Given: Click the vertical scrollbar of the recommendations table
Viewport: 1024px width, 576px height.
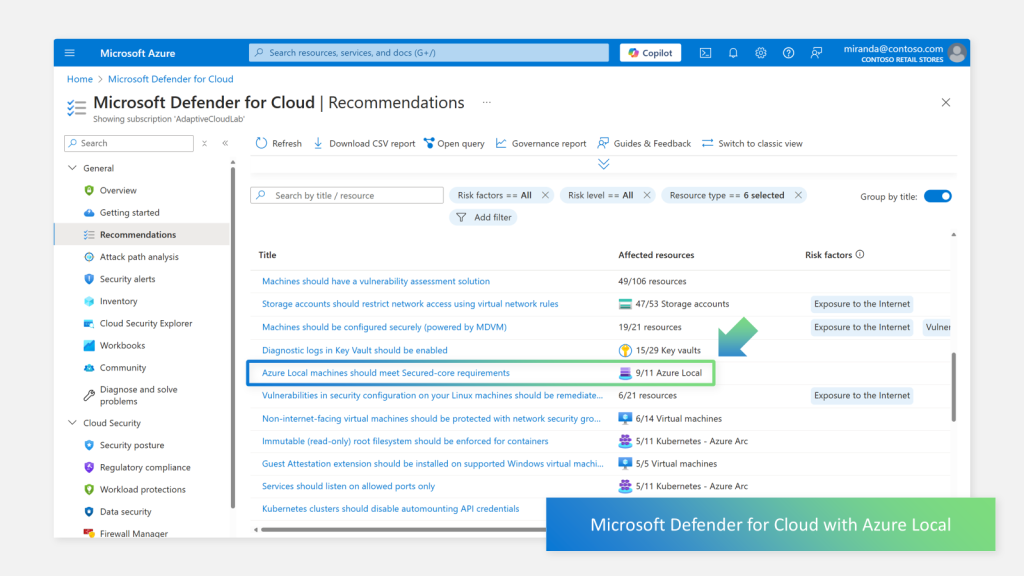Looking at the screenshot, I should tap(953, 387).
